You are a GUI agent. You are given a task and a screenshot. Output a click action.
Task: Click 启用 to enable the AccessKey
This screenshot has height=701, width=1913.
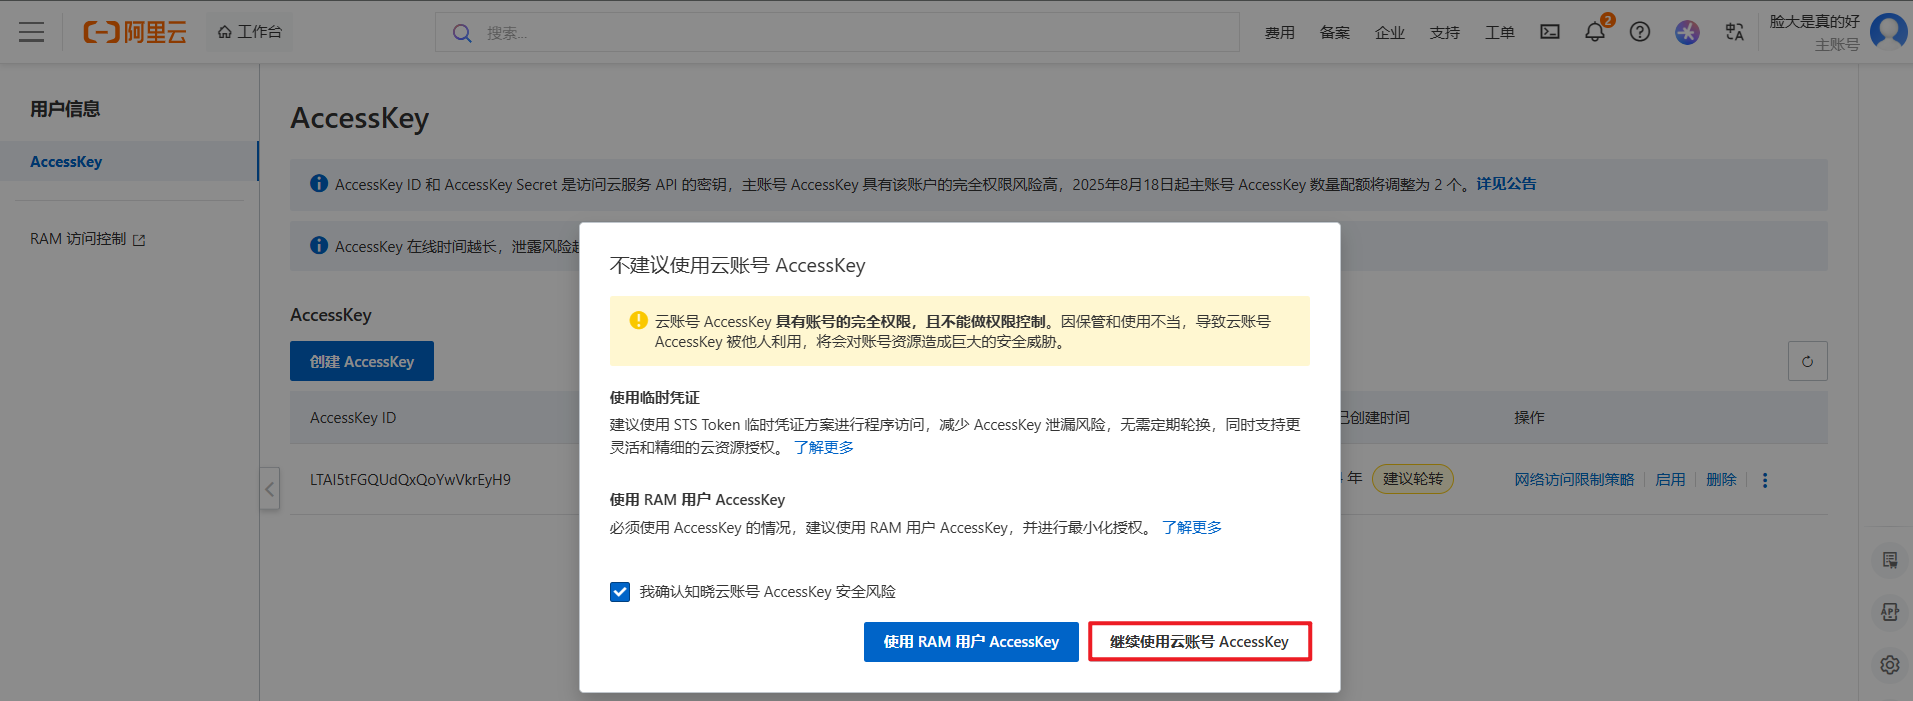pos(1670,479)
